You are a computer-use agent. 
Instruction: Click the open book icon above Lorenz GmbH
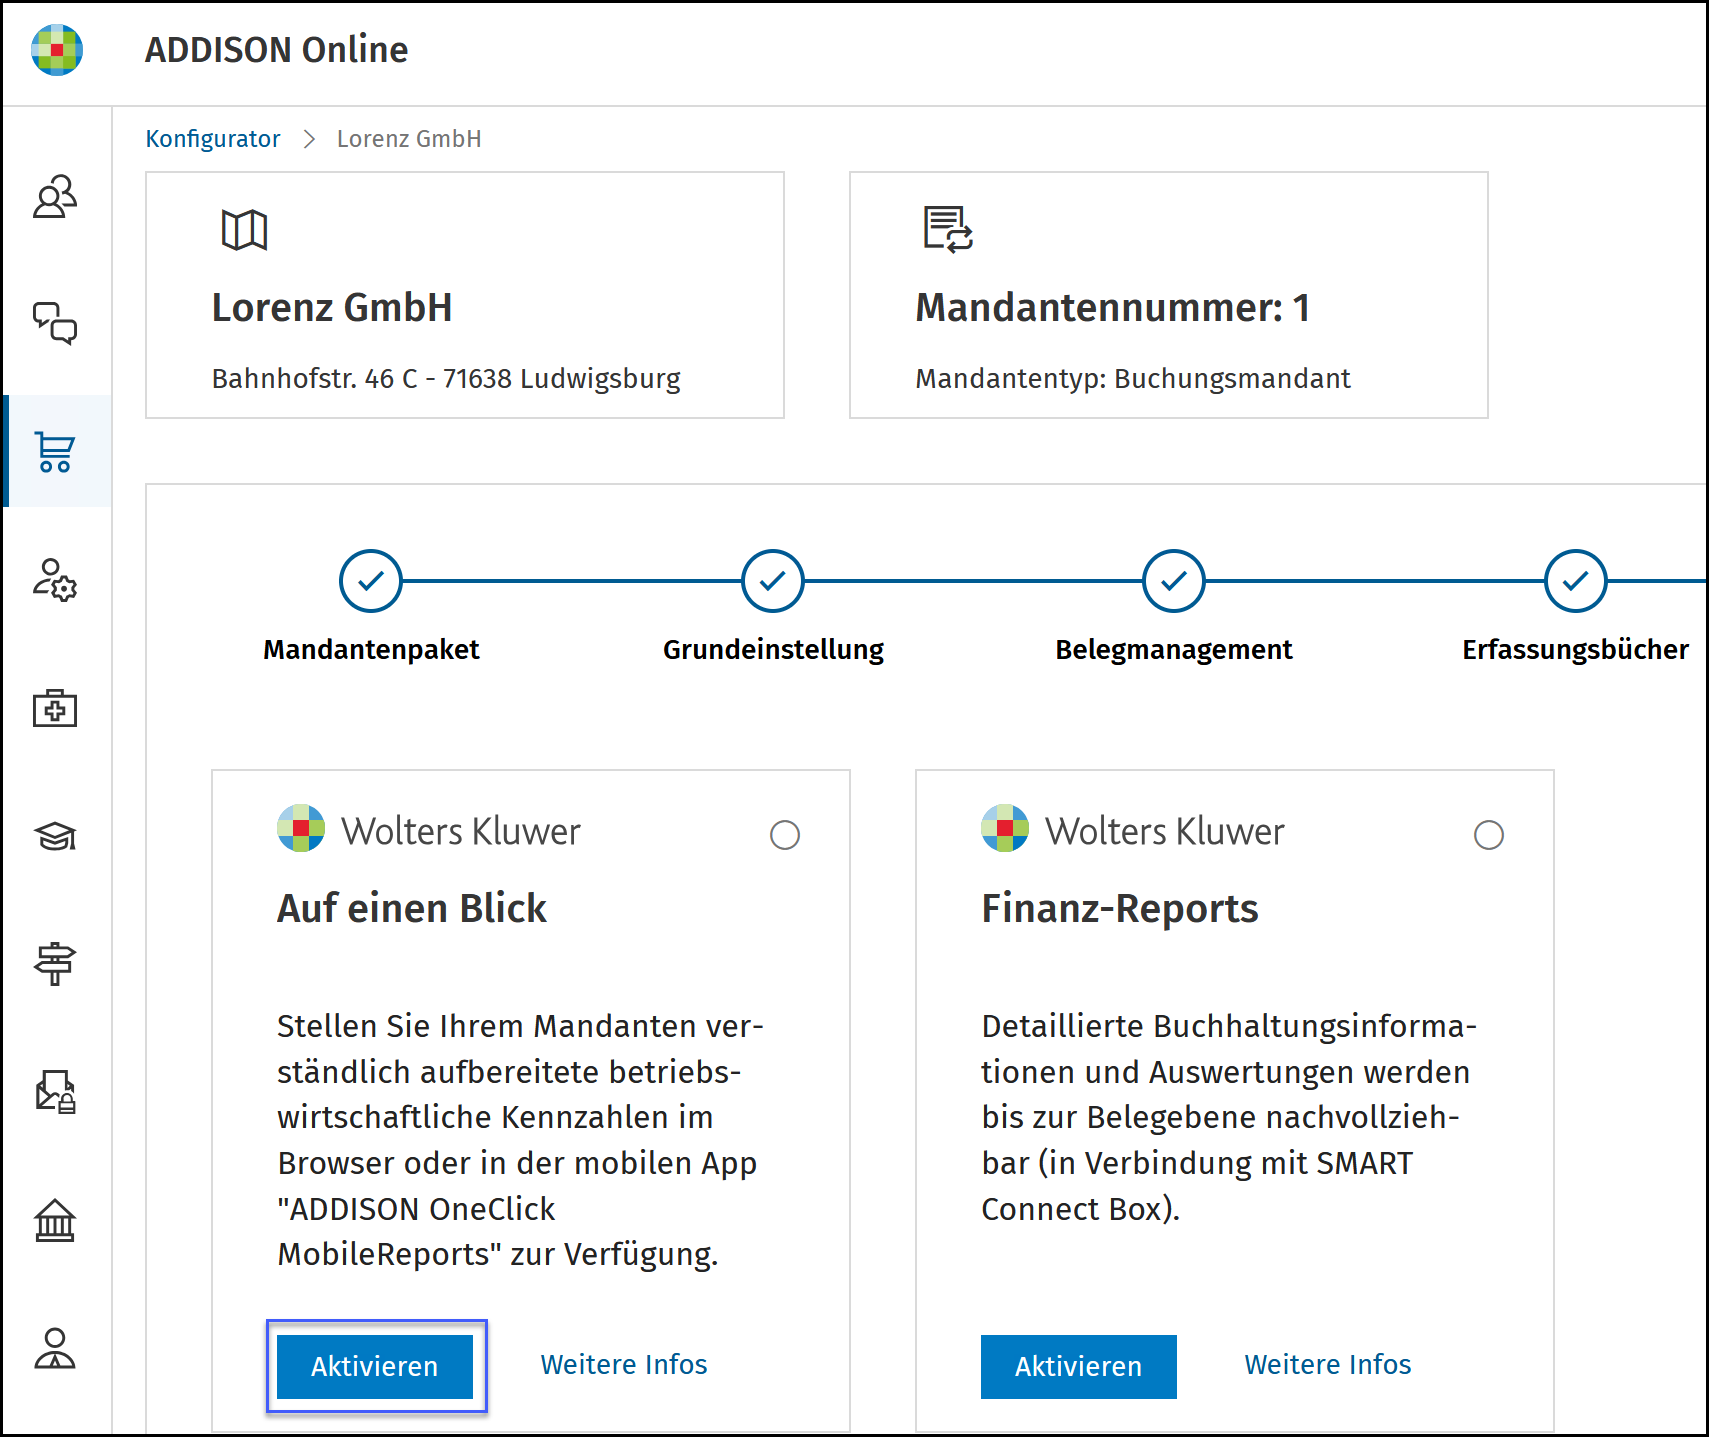(x=244, y=230)
